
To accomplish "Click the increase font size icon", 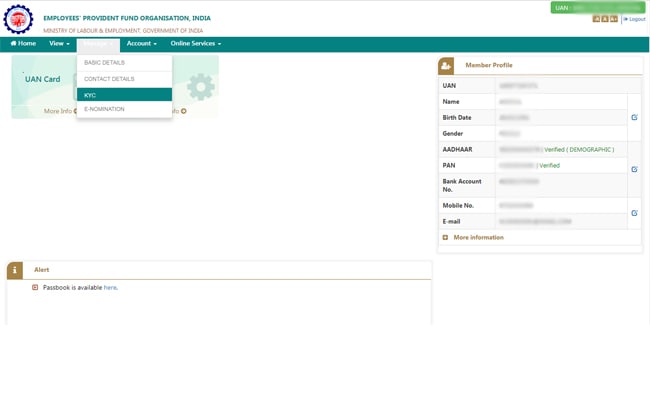I will 612,19.
